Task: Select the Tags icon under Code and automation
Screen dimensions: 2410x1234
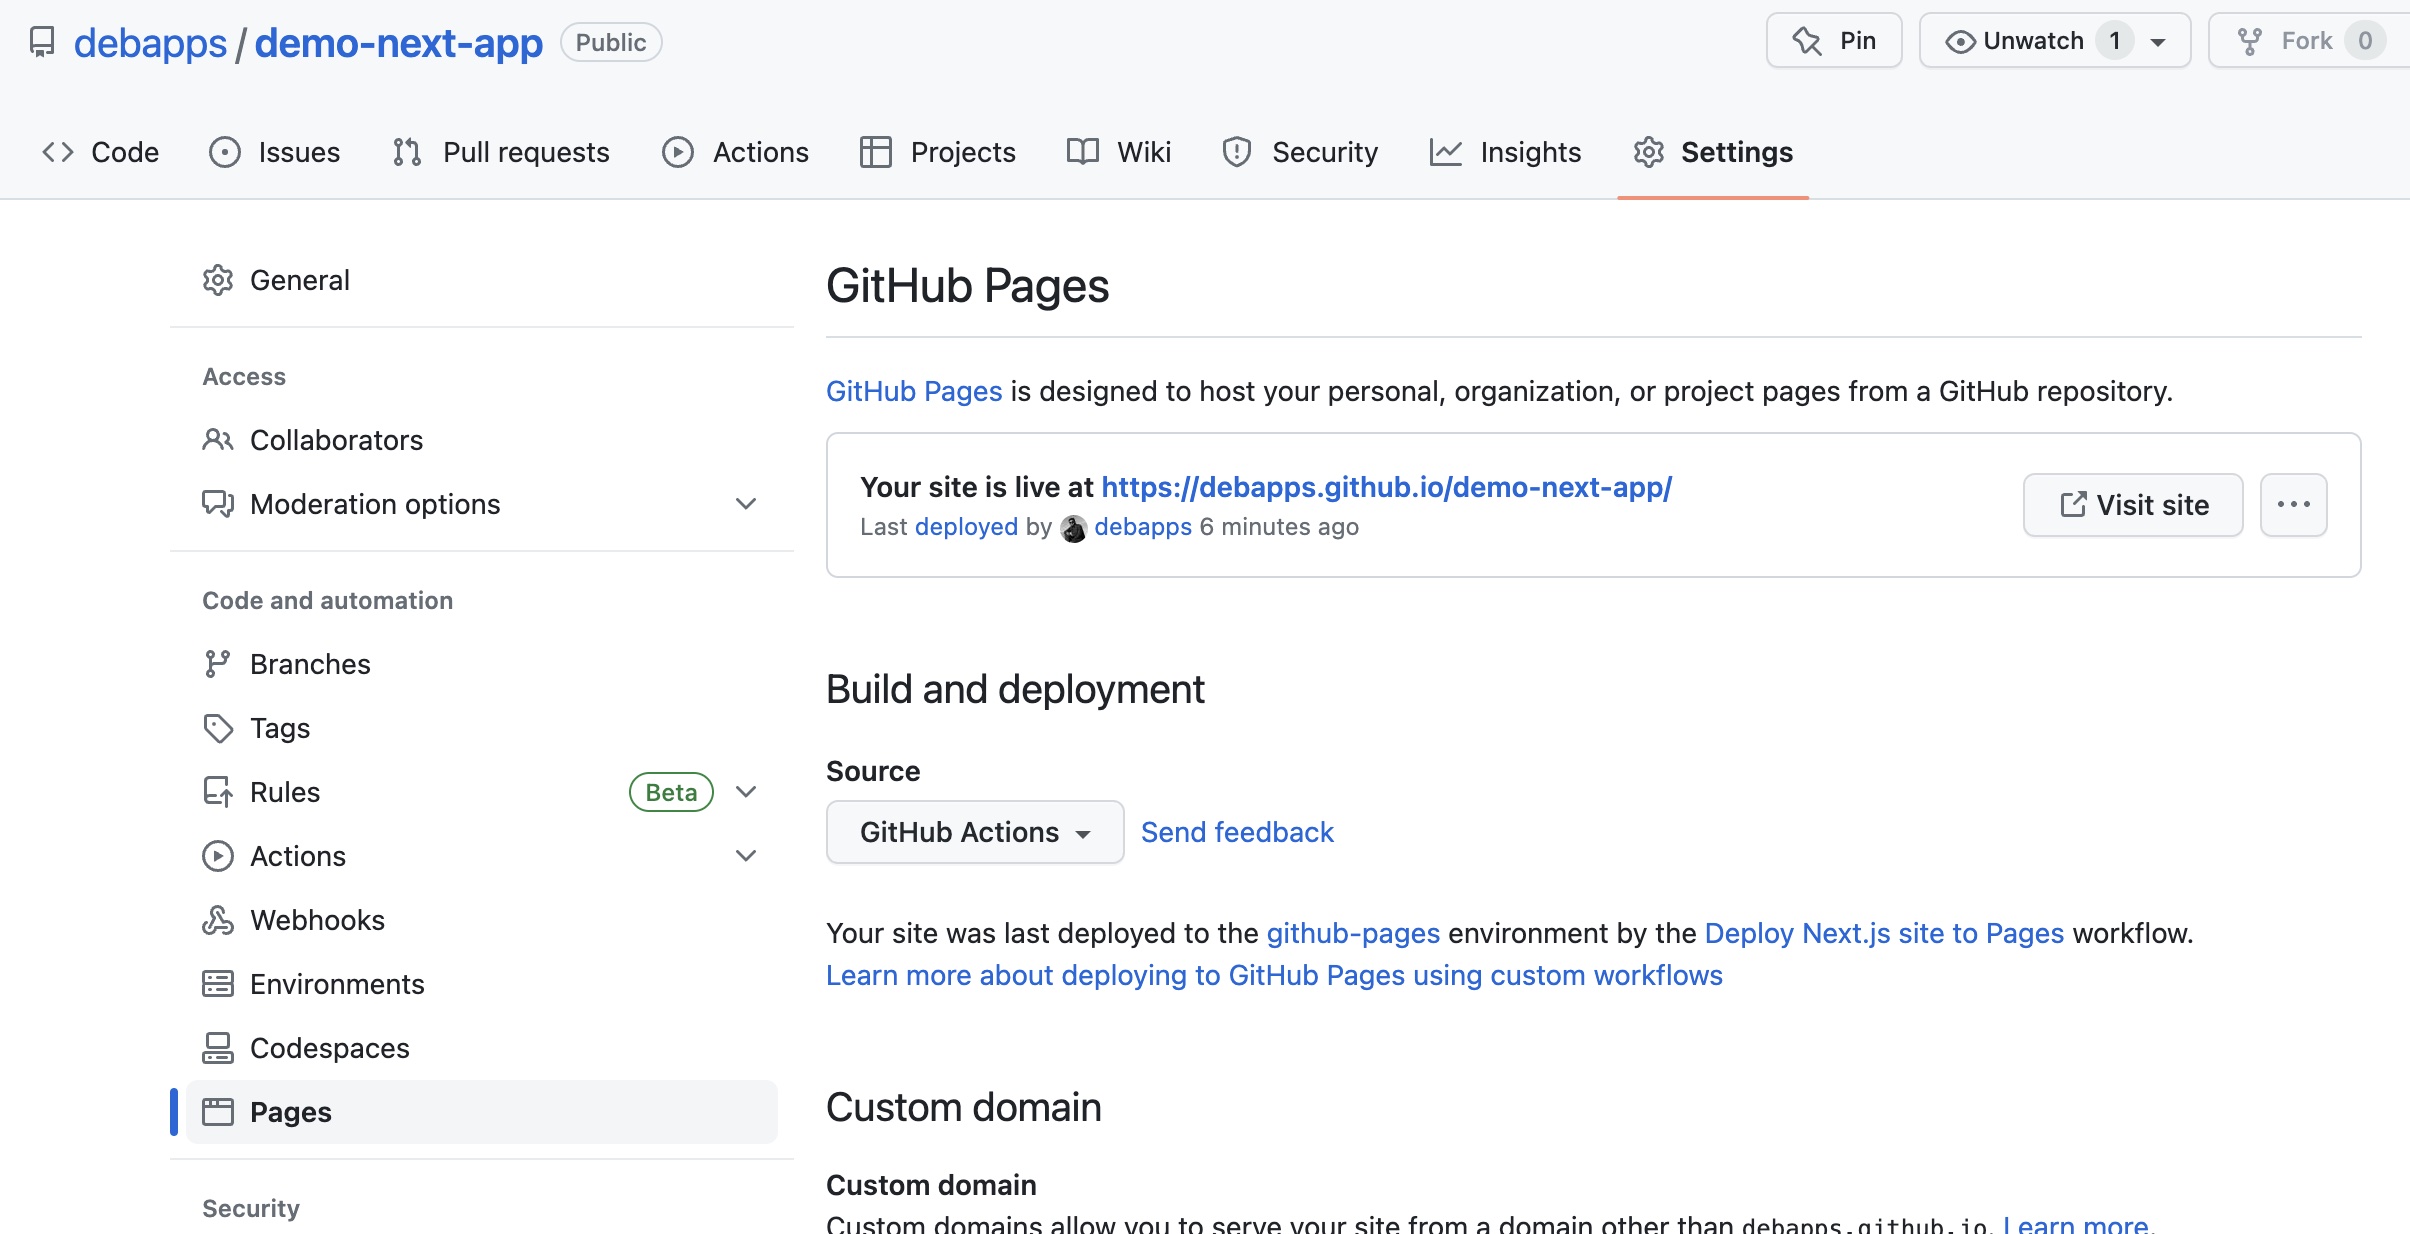Action: [x=218, y=728]
